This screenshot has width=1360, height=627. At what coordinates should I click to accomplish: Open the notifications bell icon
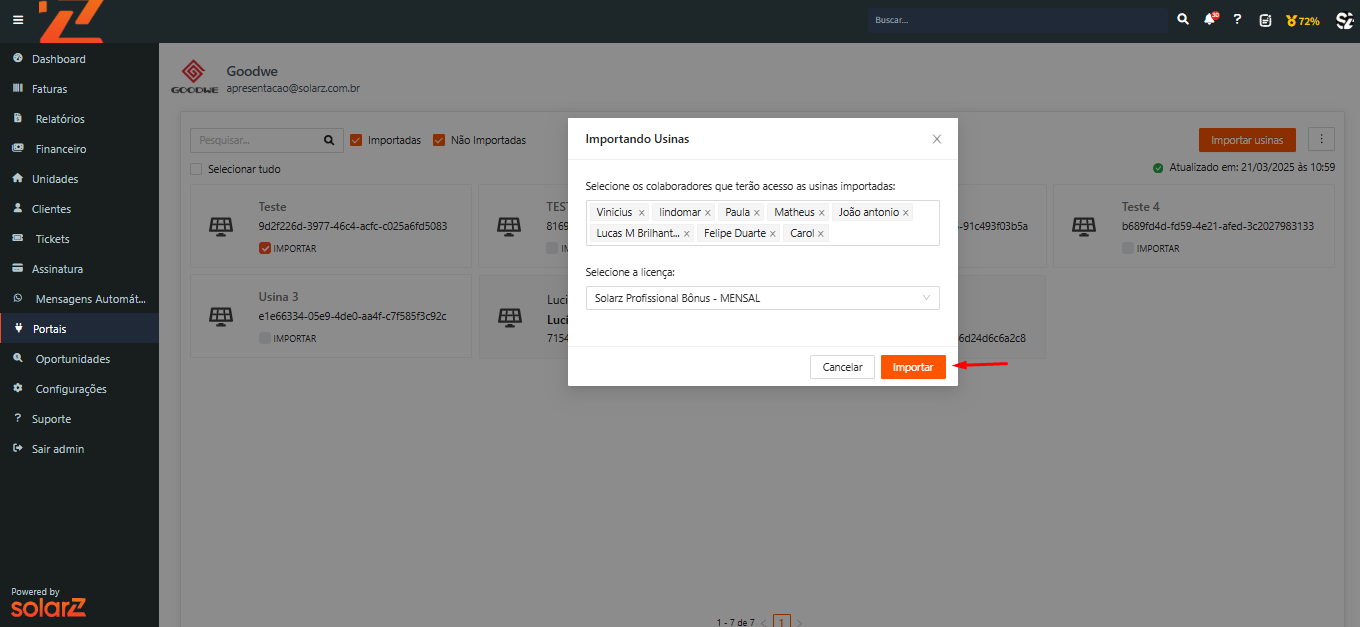click(x=1210, y=20)
